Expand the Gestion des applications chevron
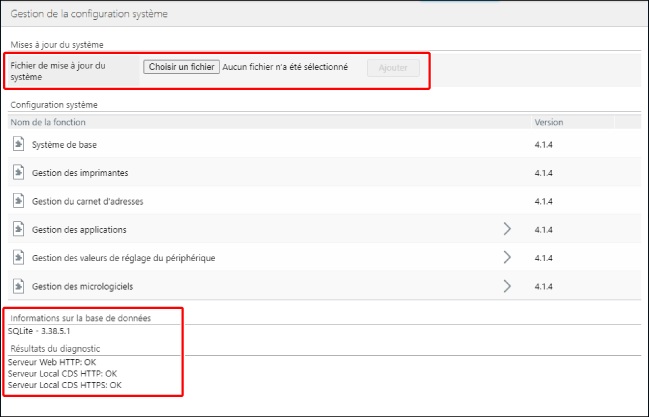 click(507, 229)
